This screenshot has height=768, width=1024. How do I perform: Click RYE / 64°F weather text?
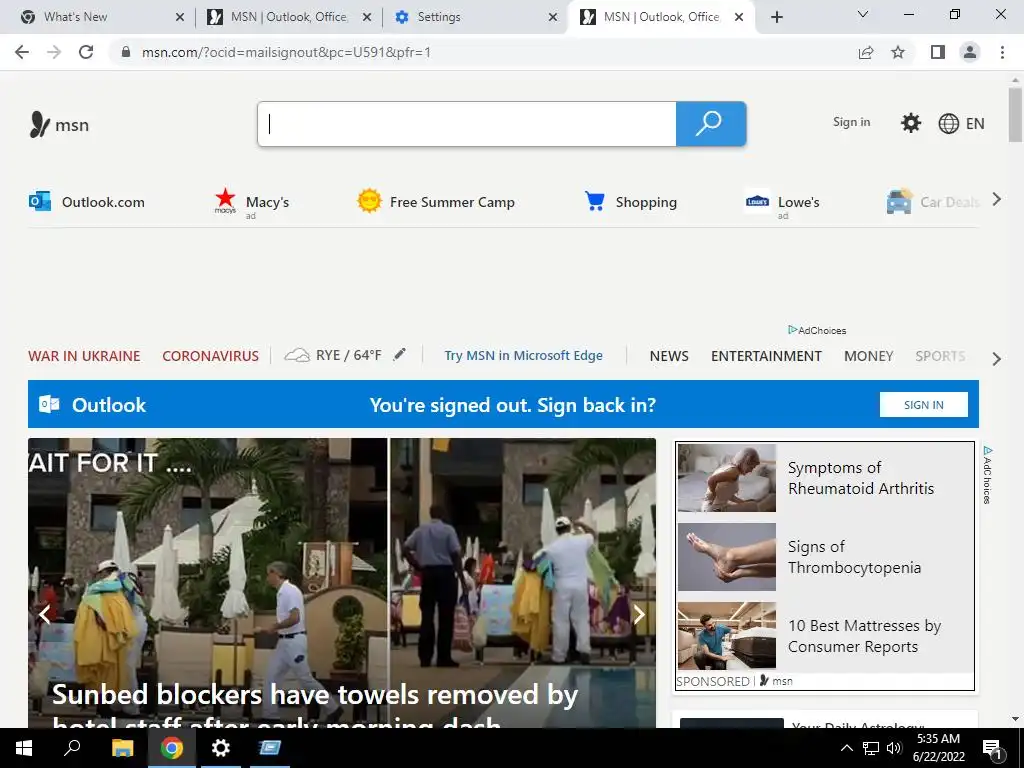349,355
